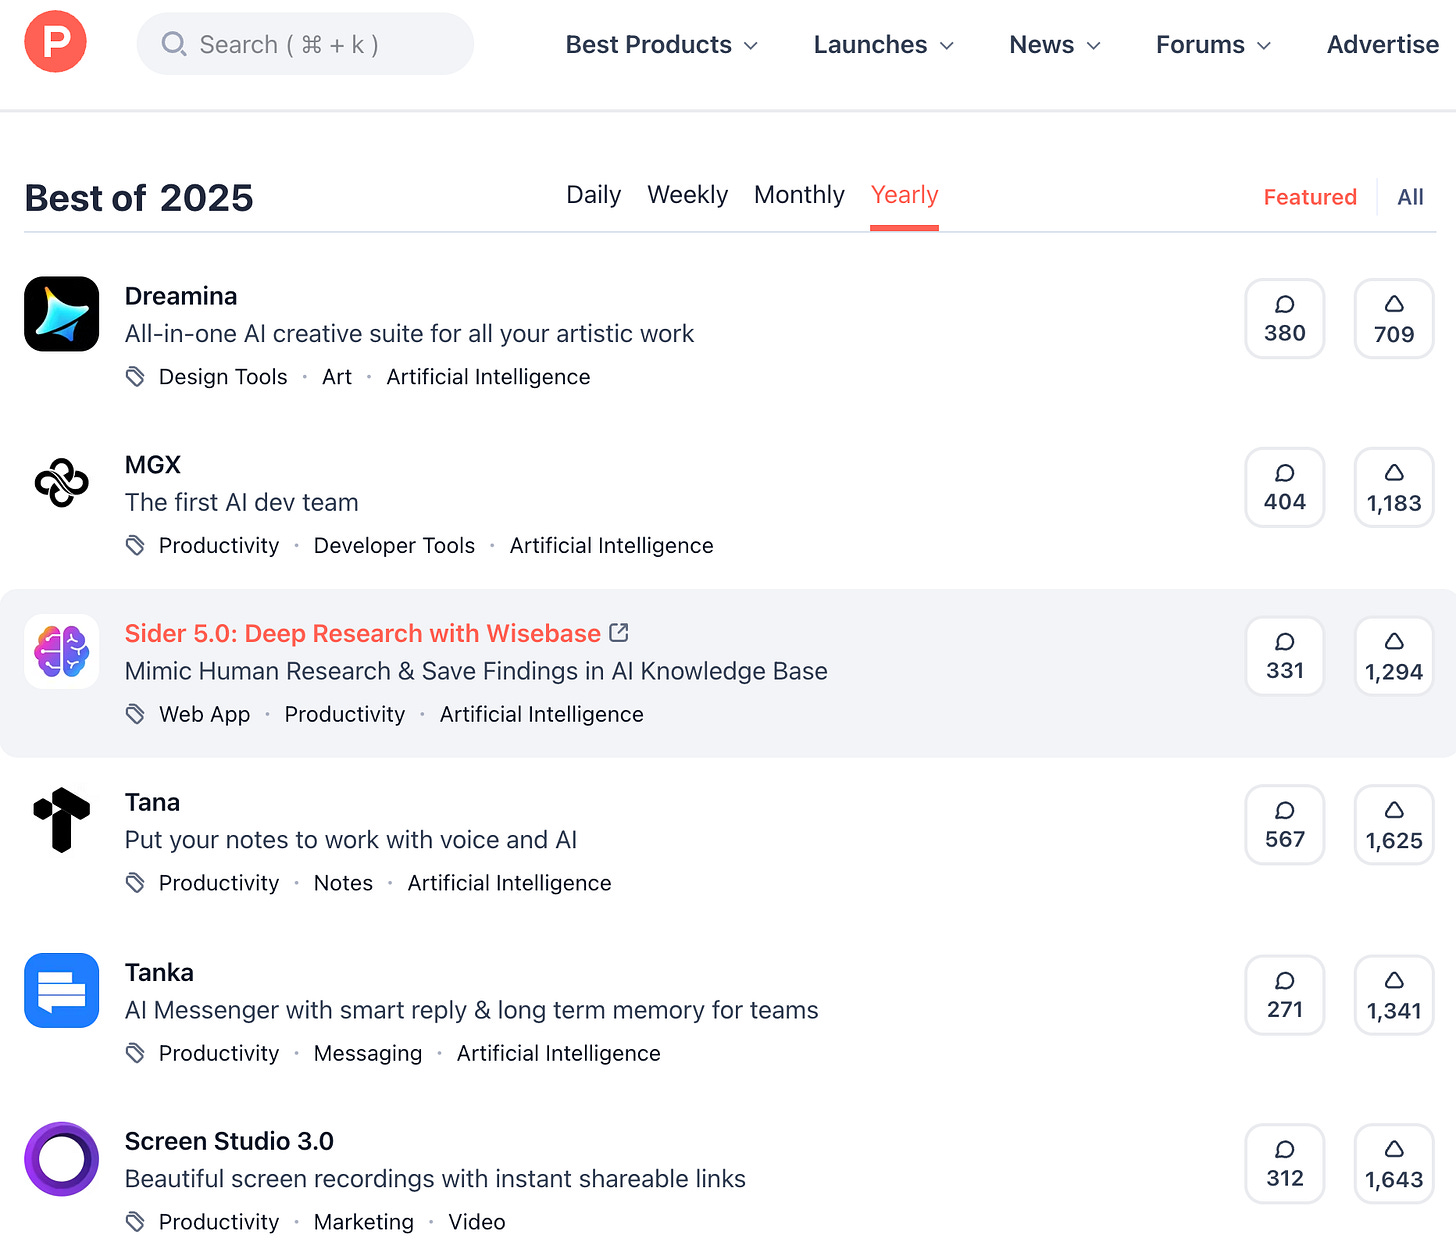
Task: Click 'Put your notes to work' tagline
Action: click(351, 840)
